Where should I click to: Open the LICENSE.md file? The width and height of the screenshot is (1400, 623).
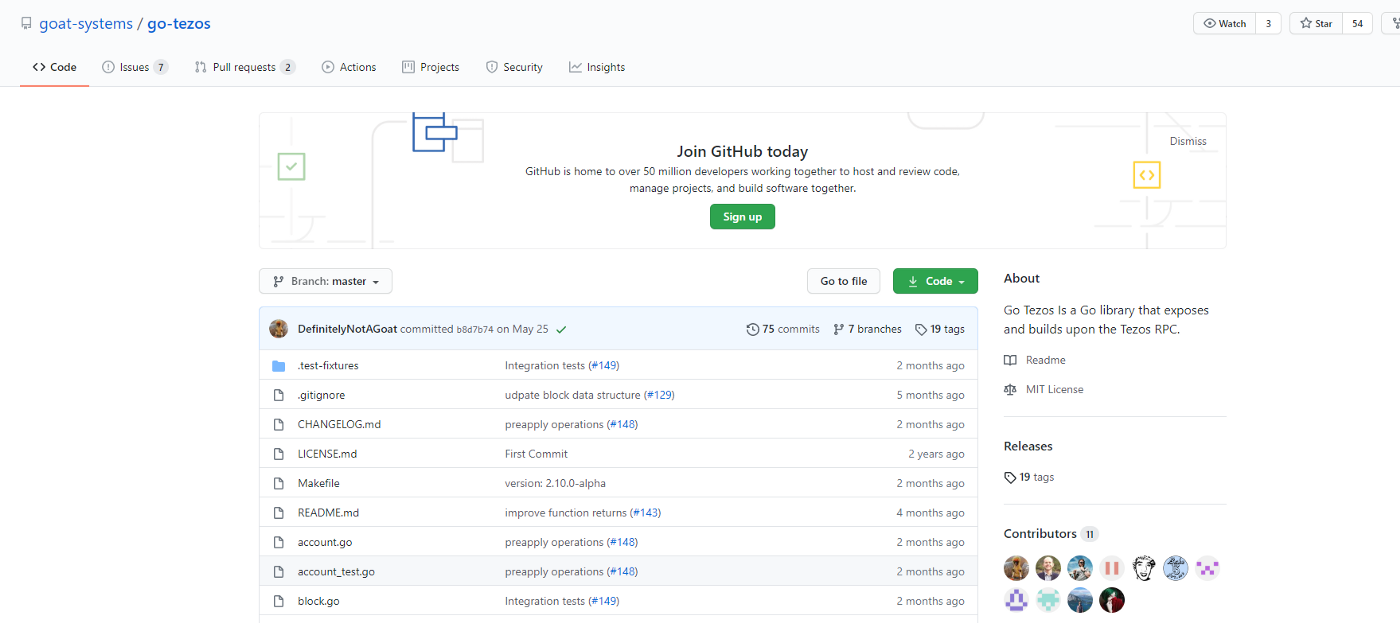pos(327,454)
